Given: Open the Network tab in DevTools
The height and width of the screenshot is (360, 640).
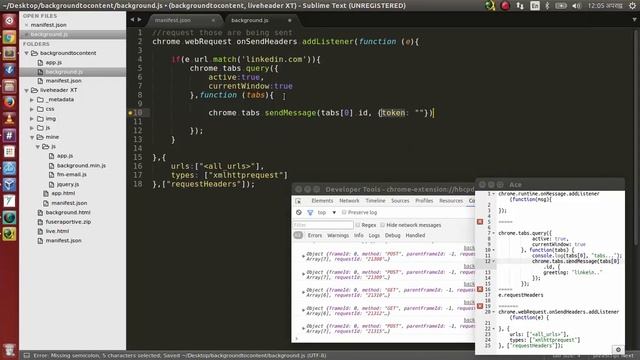Looking at the screenshot, I should pos(349,201).
